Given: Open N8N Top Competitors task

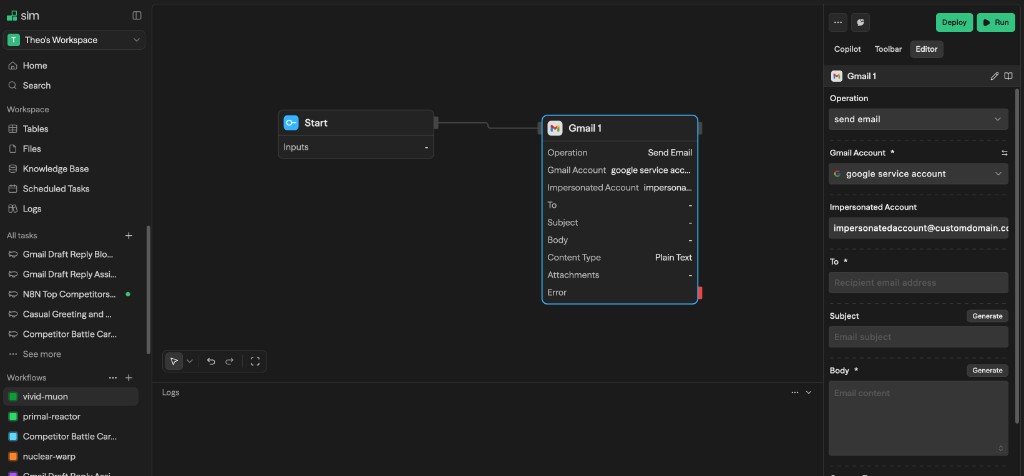Looking at the screenshot, I should (71, 294).
